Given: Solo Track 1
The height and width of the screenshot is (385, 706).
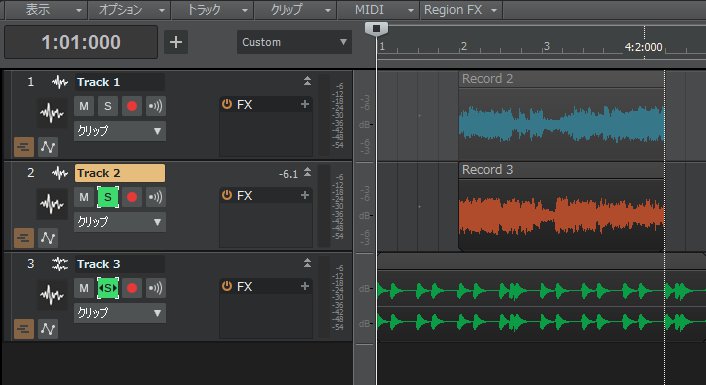Looking at the screenshot, I should coord(108,106).
